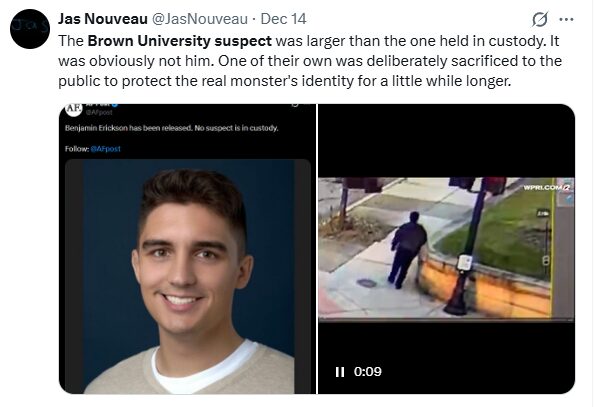Pause the video with the pause icon

tap(340, 372)
